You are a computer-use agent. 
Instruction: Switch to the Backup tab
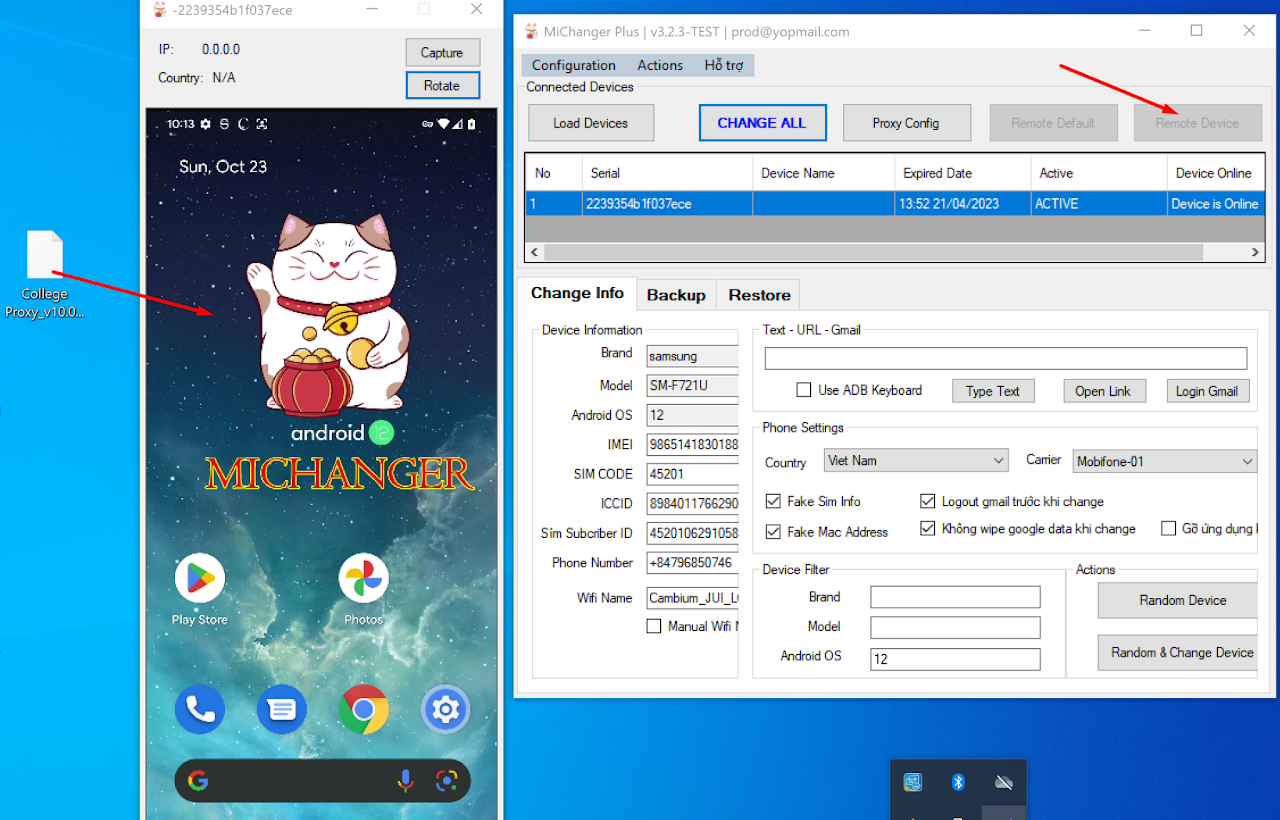point(676,295)
